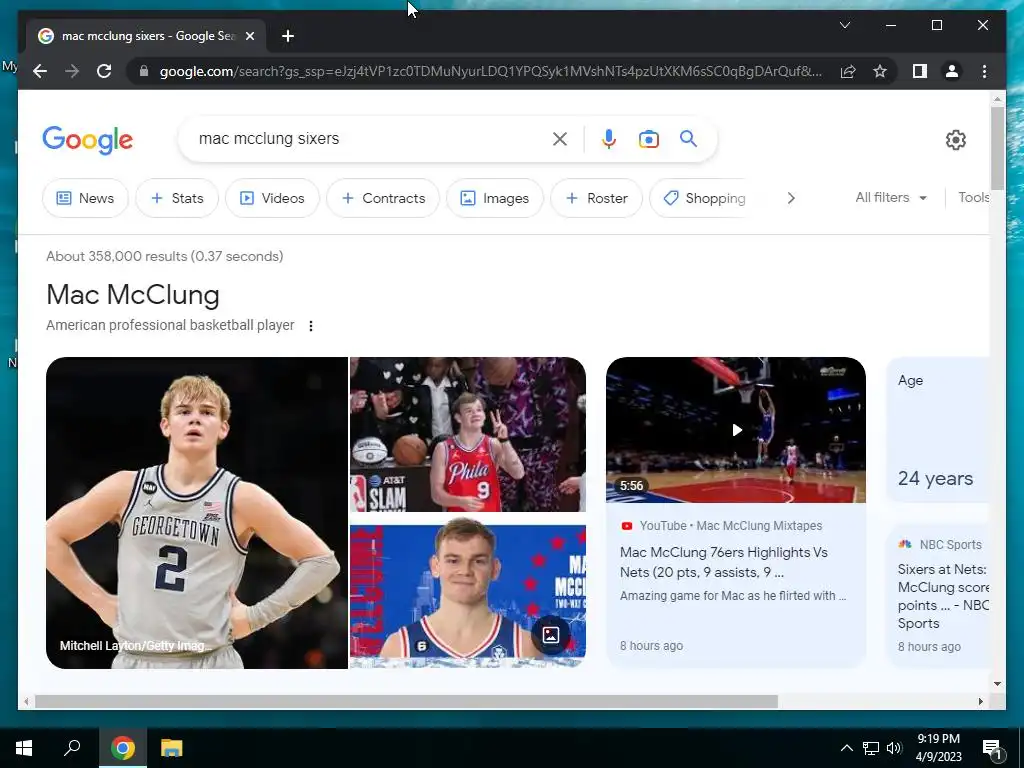
Task: Add Contracts to the search
Action: click(x=383, y=198)
